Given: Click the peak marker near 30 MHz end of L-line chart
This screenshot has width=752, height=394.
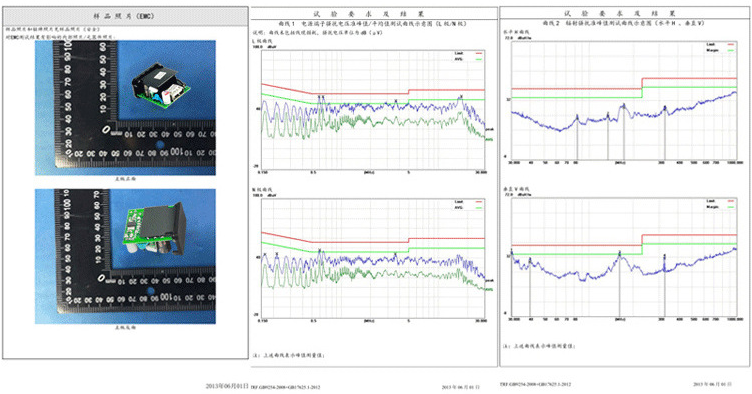Looking at the screenshot, I should [461, 96].
